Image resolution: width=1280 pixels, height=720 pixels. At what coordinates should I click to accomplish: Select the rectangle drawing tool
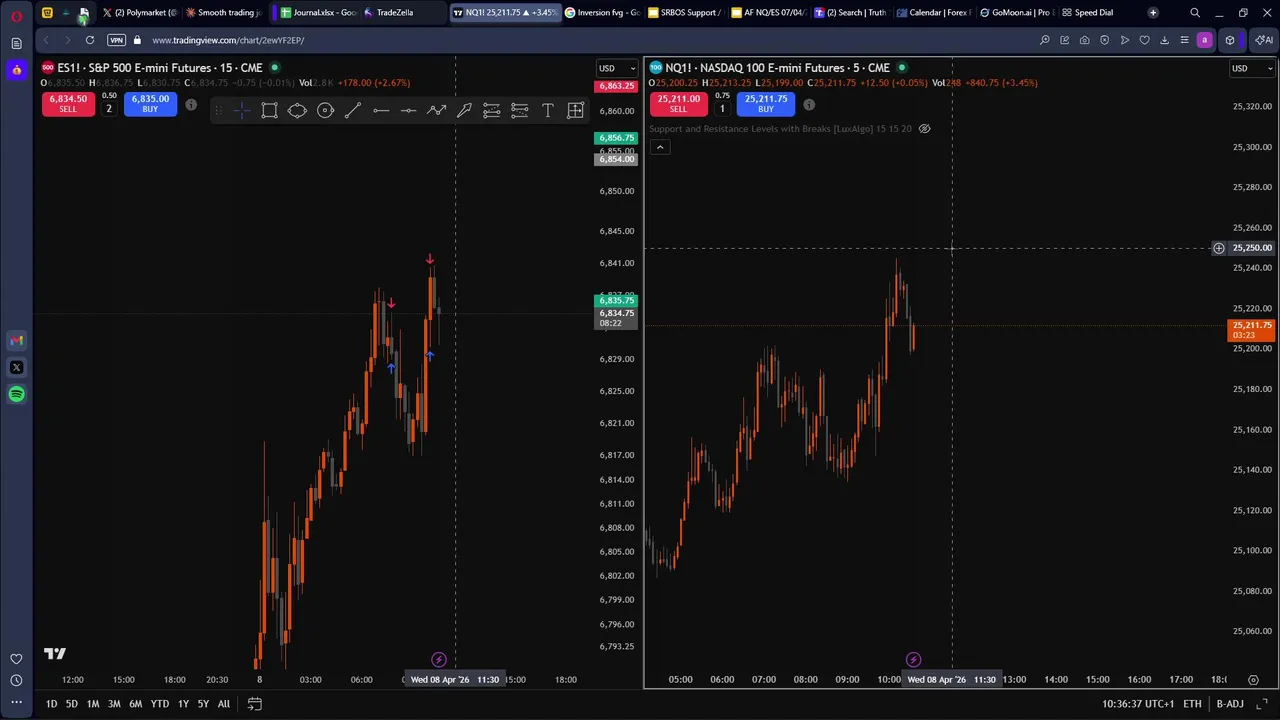coord(270,110)
